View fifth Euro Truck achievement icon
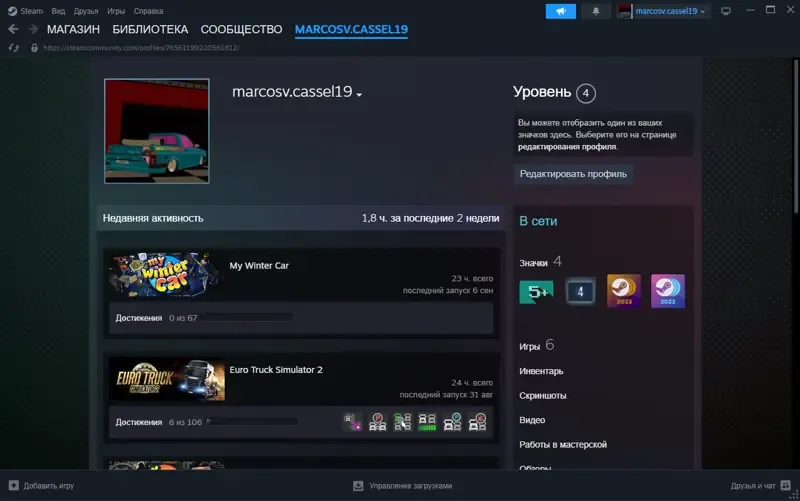This screenshot has width=800, height=501. (453, 422)
